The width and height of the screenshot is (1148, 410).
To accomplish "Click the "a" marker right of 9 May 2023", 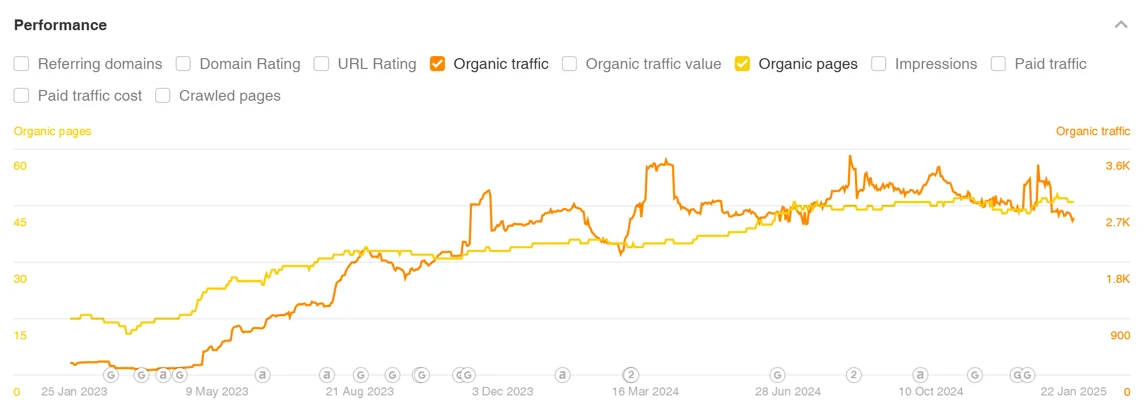I will (x=262, y=375).
